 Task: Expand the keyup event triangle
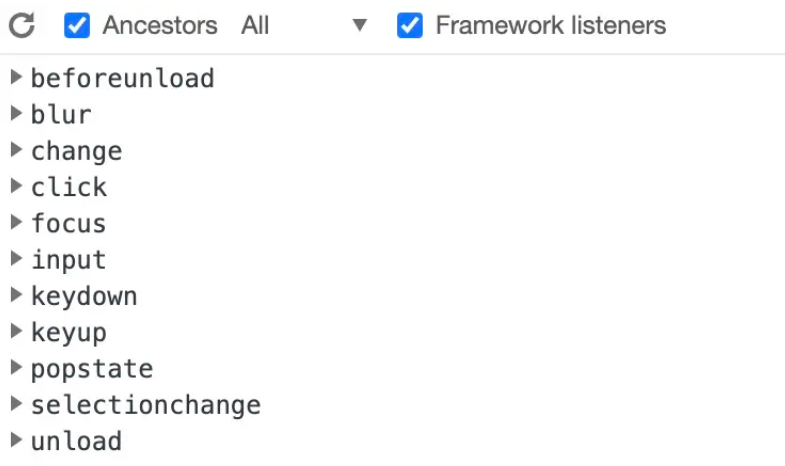point(16,331)
